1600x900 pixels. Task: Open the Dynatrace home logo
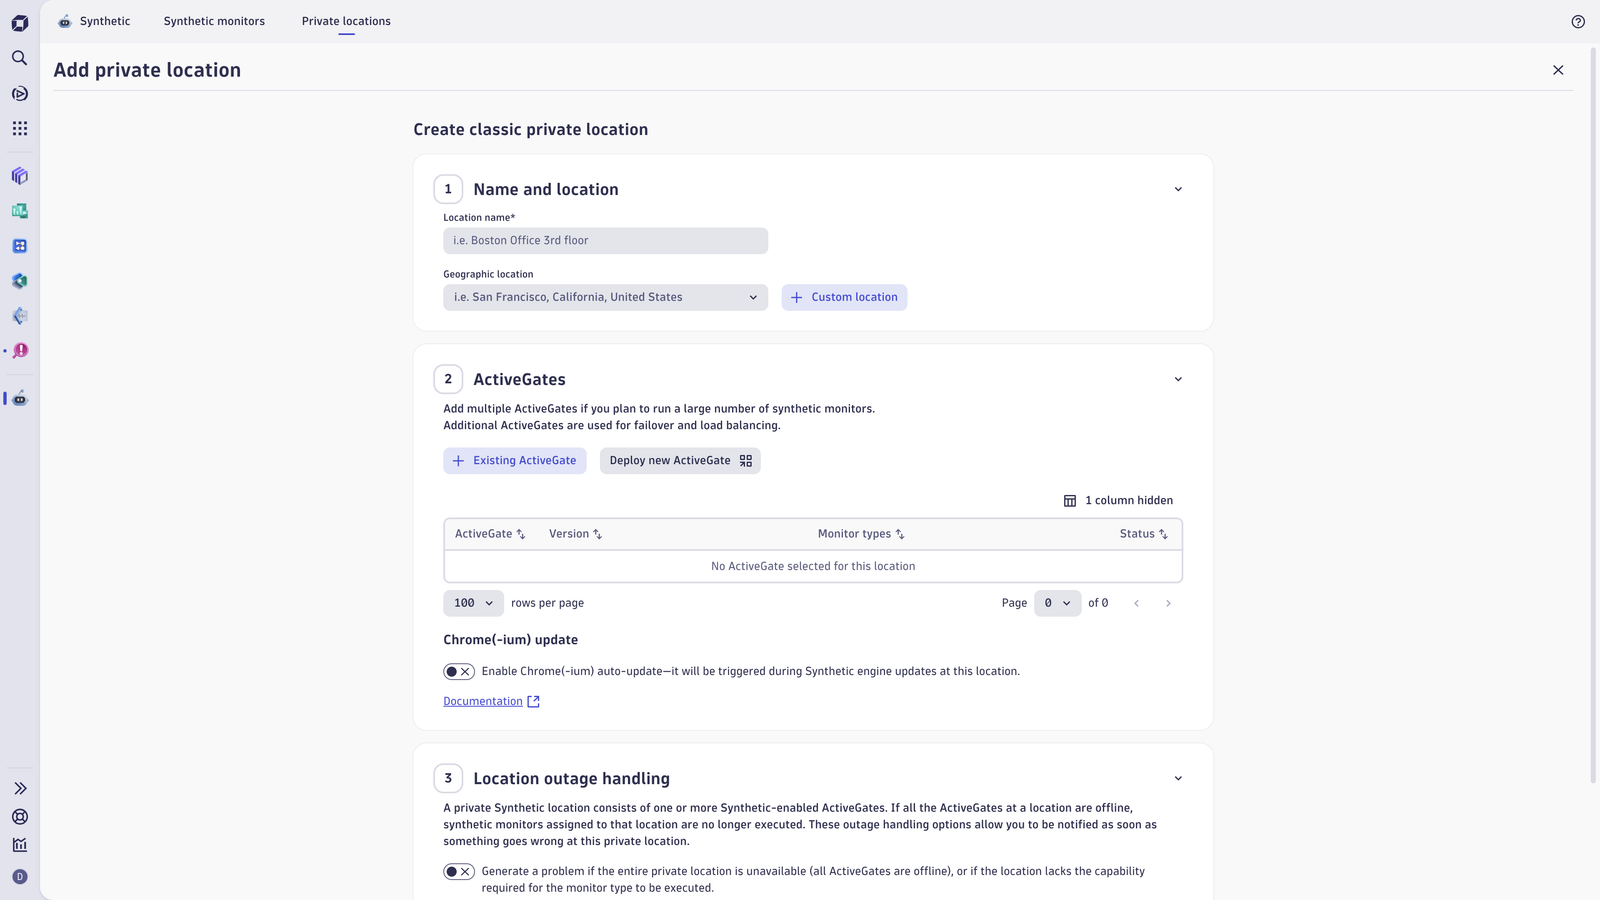20,22
